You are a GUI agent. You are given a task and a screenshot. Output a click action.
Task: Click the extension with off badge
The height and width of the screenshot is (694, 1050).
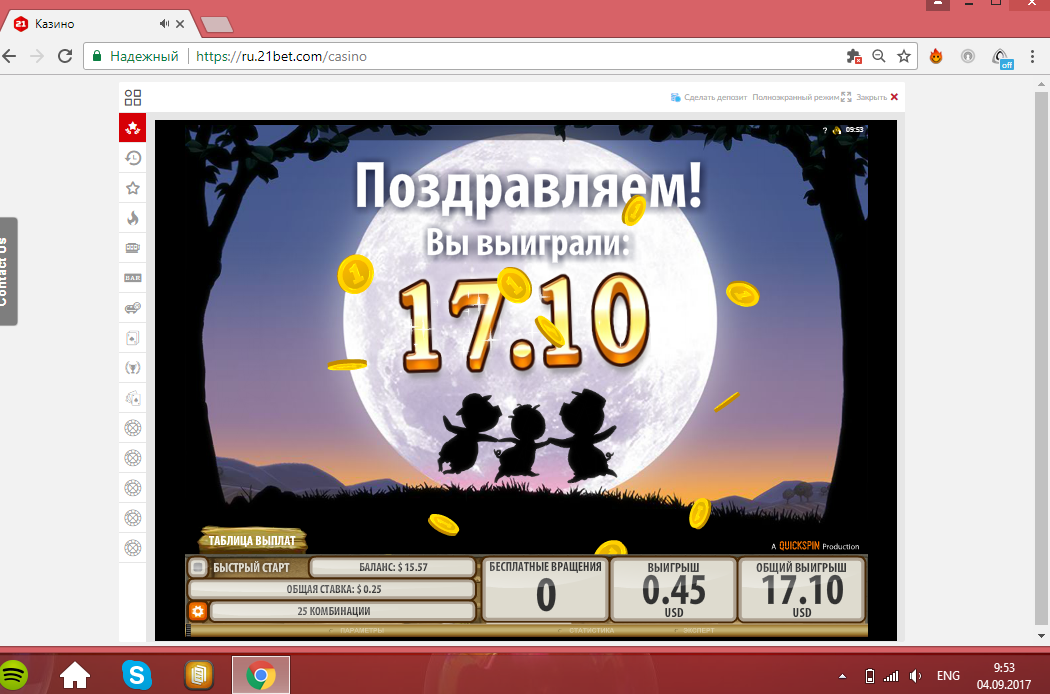click(x=1002, y=58)
